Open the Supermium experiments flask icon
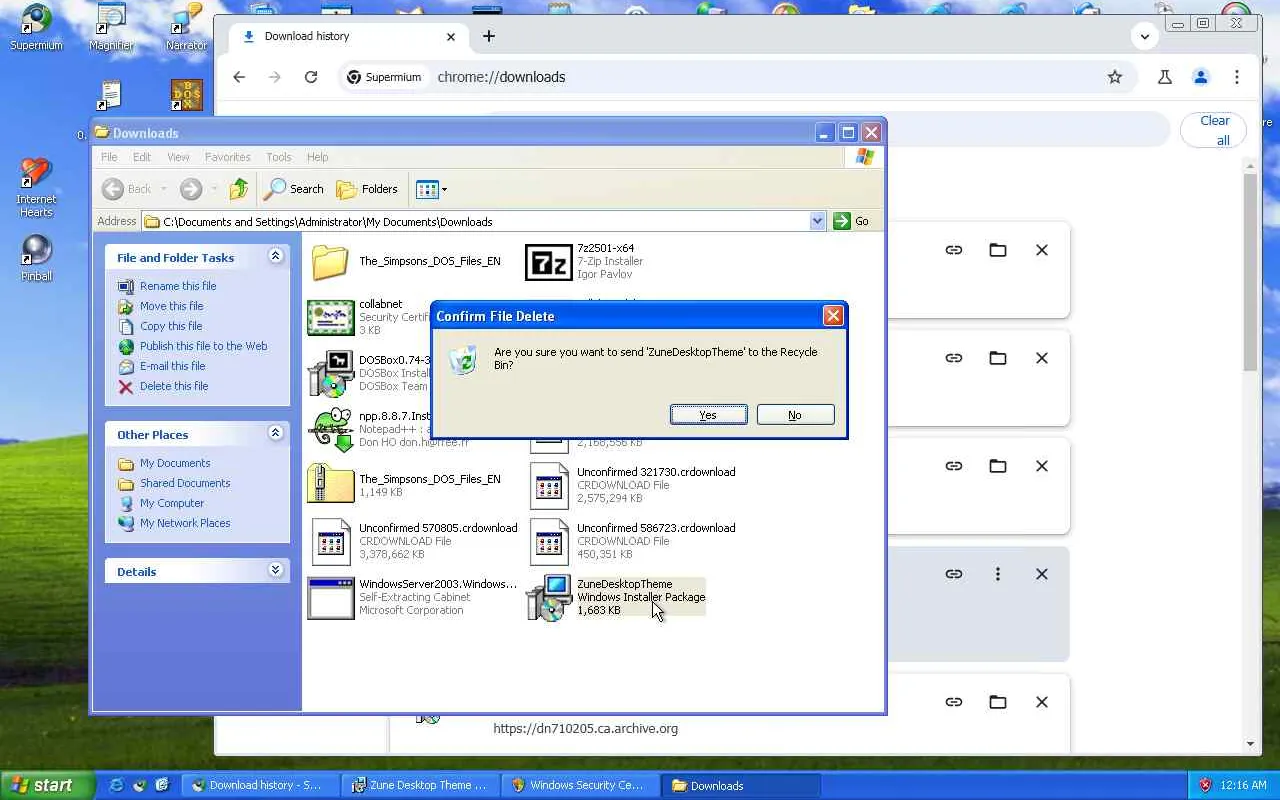Viewport: 1280px width, 800px height. pyautogui.click(x=1165, y=77)
